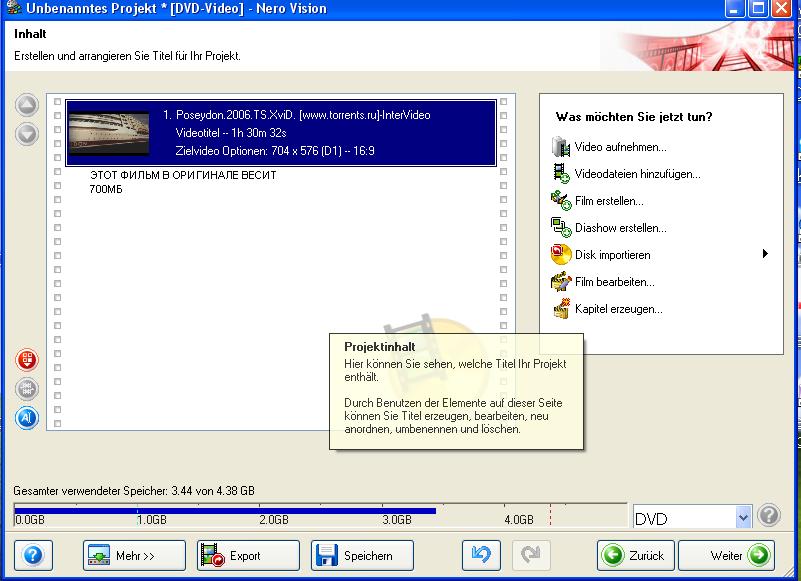This screenshot has width=801, height=581.
Task: Select the Poseydon video title thumbnail
Action: tap(108, 132)
